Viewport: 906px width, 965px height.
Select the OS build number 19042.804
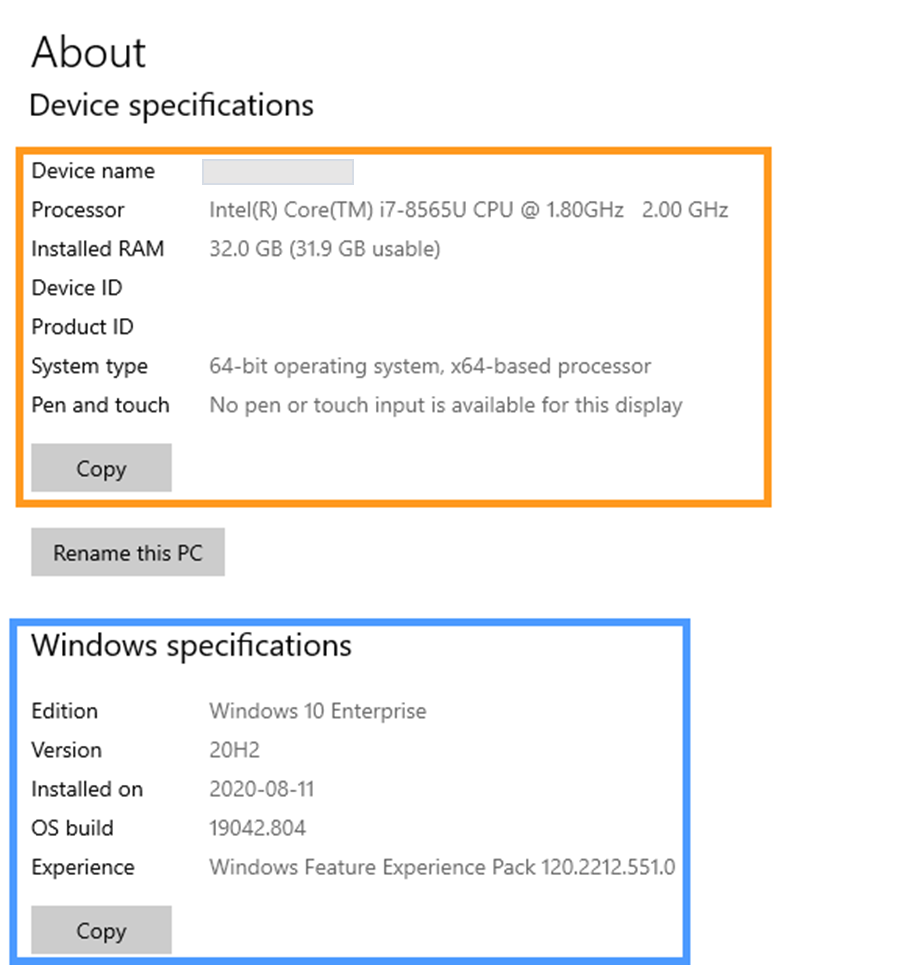pyautogui.click(x=257, y=828)
